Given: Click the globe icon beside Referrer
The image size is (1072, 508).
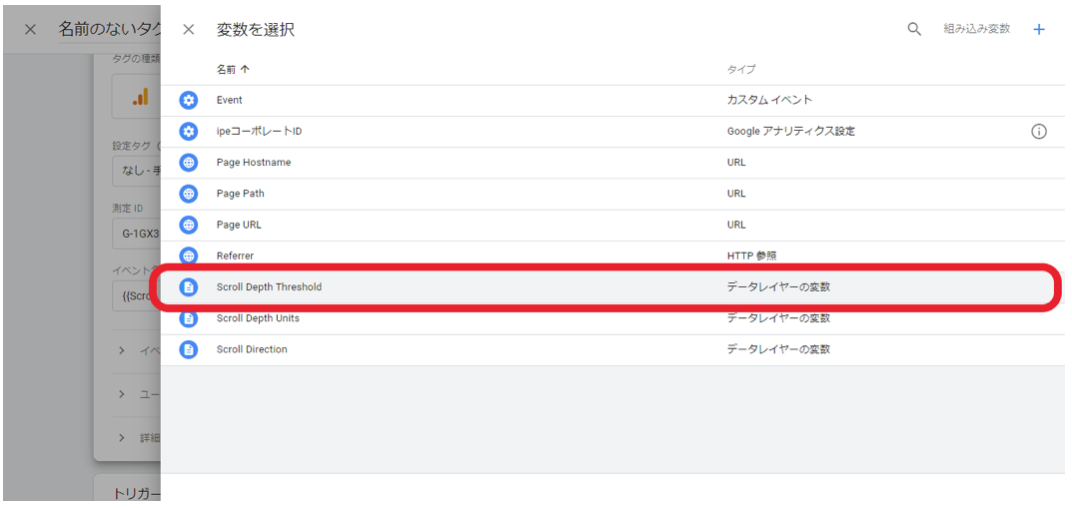Looking at the screenshot, I should point(189,256).
